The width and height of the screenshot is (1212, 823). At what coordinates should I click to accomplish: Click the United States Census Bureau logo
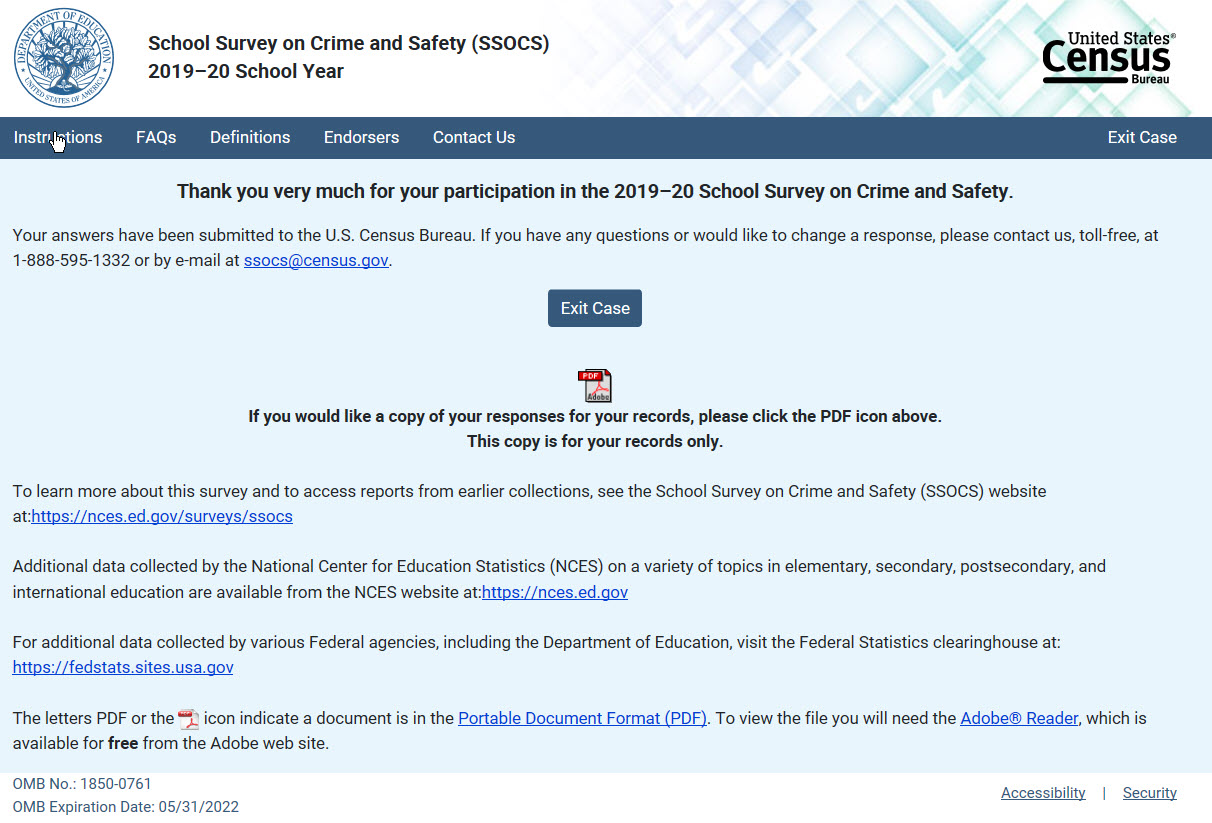pyautogui.click(x=1108, y=58)
